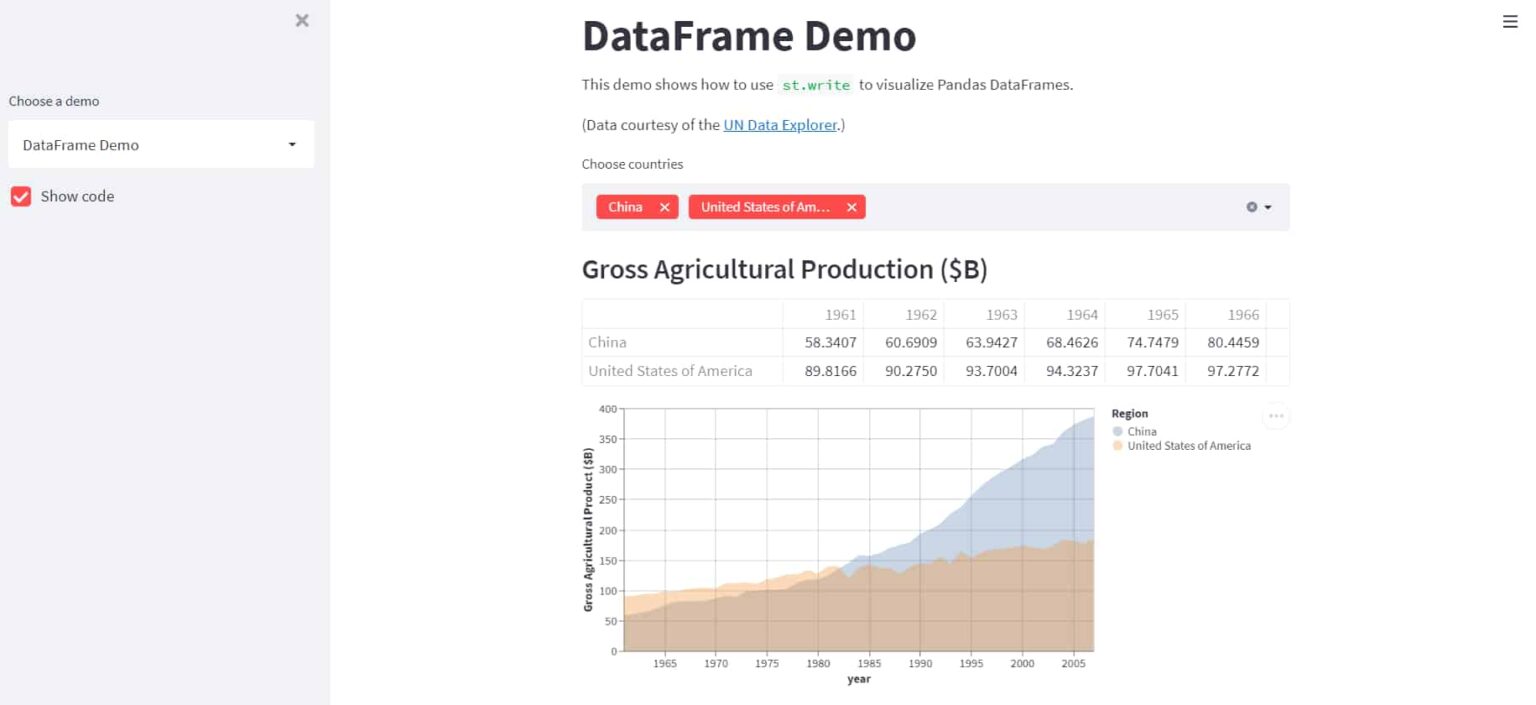
Task: Click the Show code label text
Action: 77,196
